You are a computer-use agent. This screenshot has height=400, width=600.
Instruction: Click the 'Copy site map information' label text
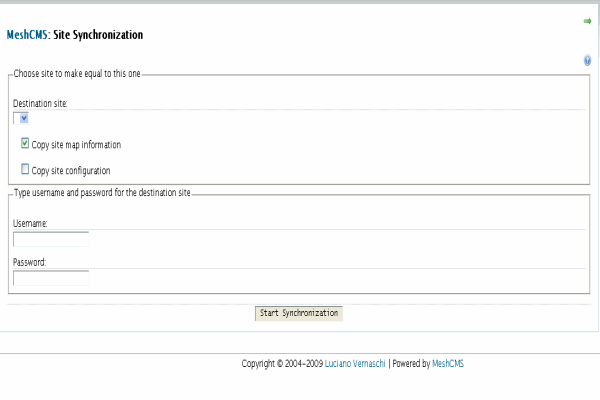76,145
